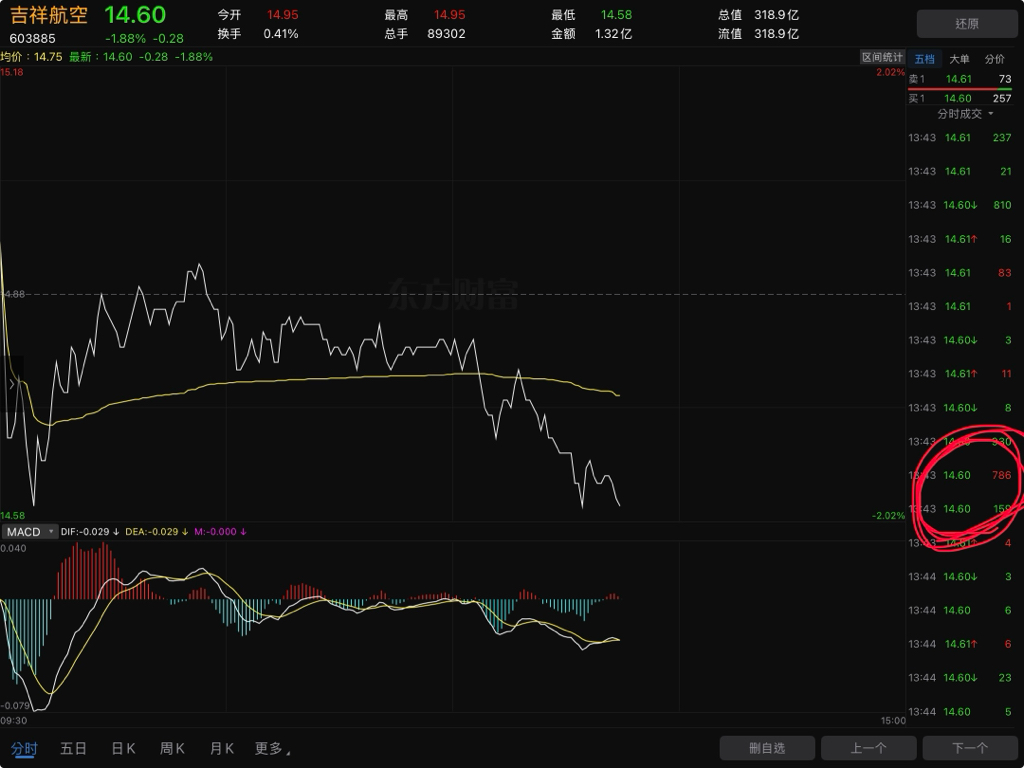Viewport: 1024px width, 768px height.
Task: Click the M -0.000 indicator value
Action: (220, 532)
